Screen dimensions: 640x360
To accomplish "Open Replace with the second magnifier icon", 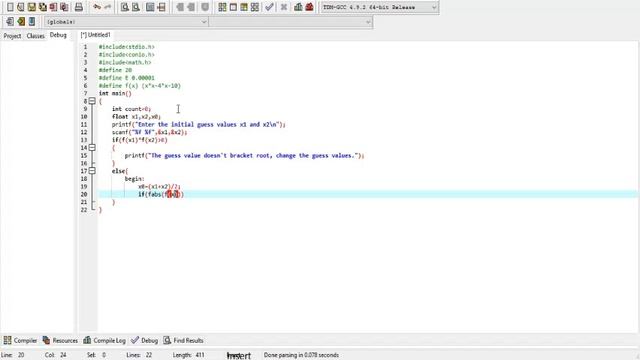I will (x=136, y=7).
